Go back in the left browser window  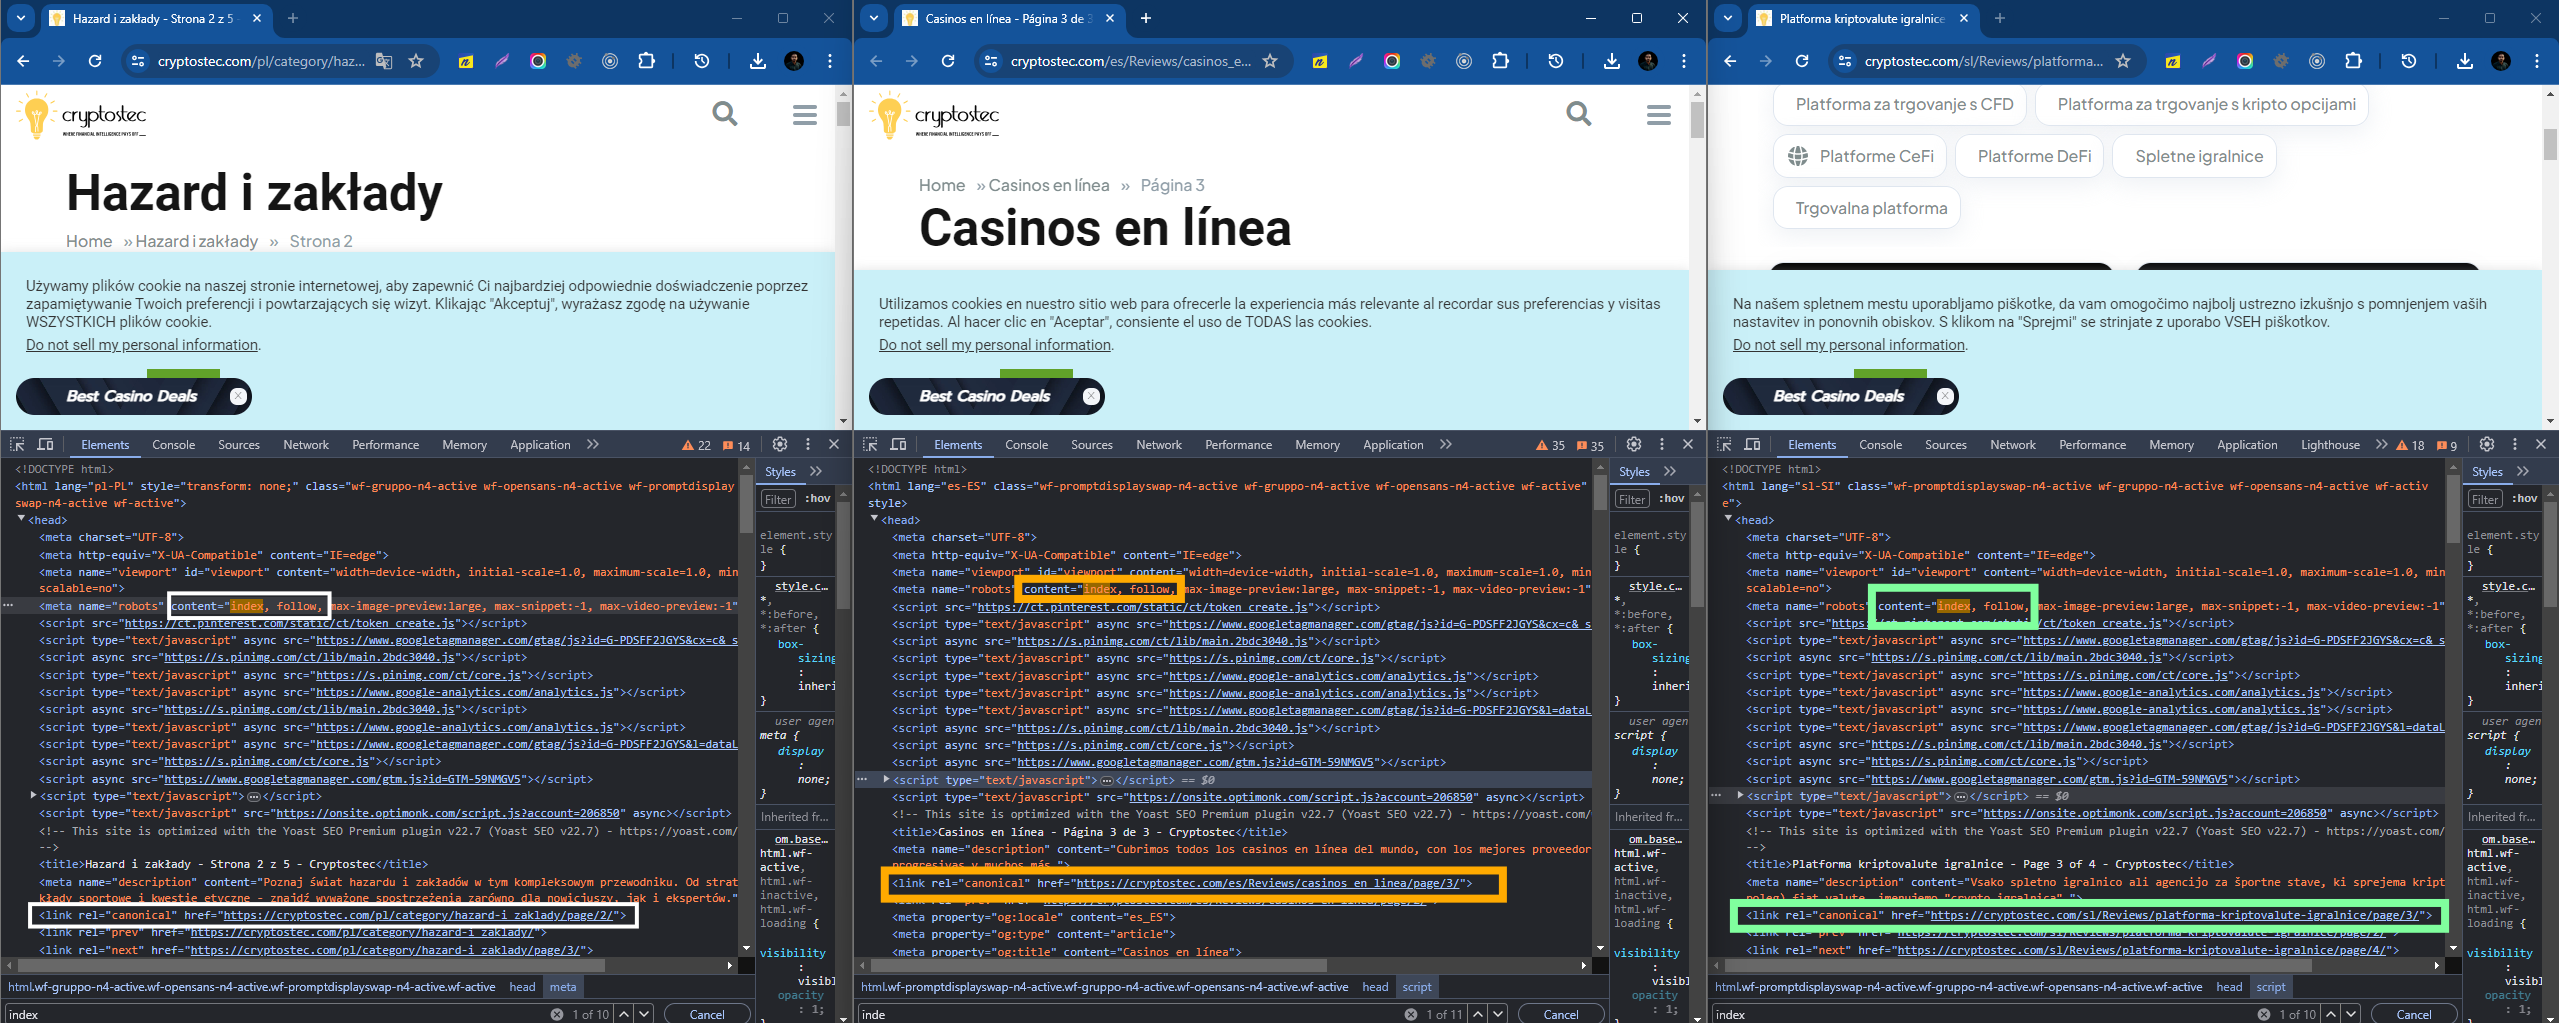[23, 61]
